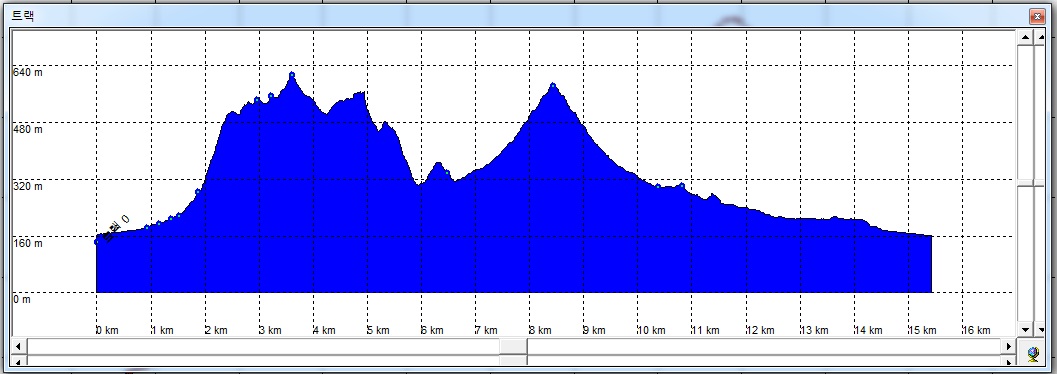Select the track point on the 2 km slope
Image resolution: width=1057 pixels, height=374 pixels.
tap(198, 192)
